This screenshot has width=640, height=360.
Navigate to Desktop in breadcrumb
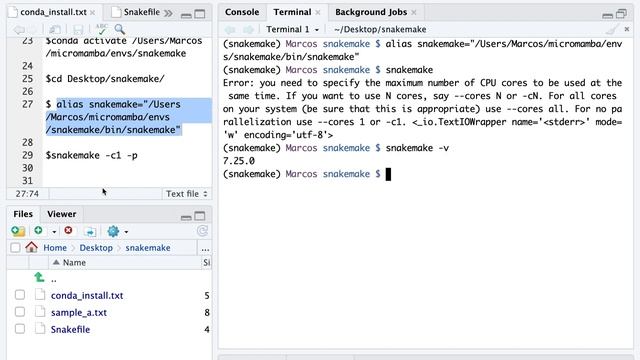point(96,248)
